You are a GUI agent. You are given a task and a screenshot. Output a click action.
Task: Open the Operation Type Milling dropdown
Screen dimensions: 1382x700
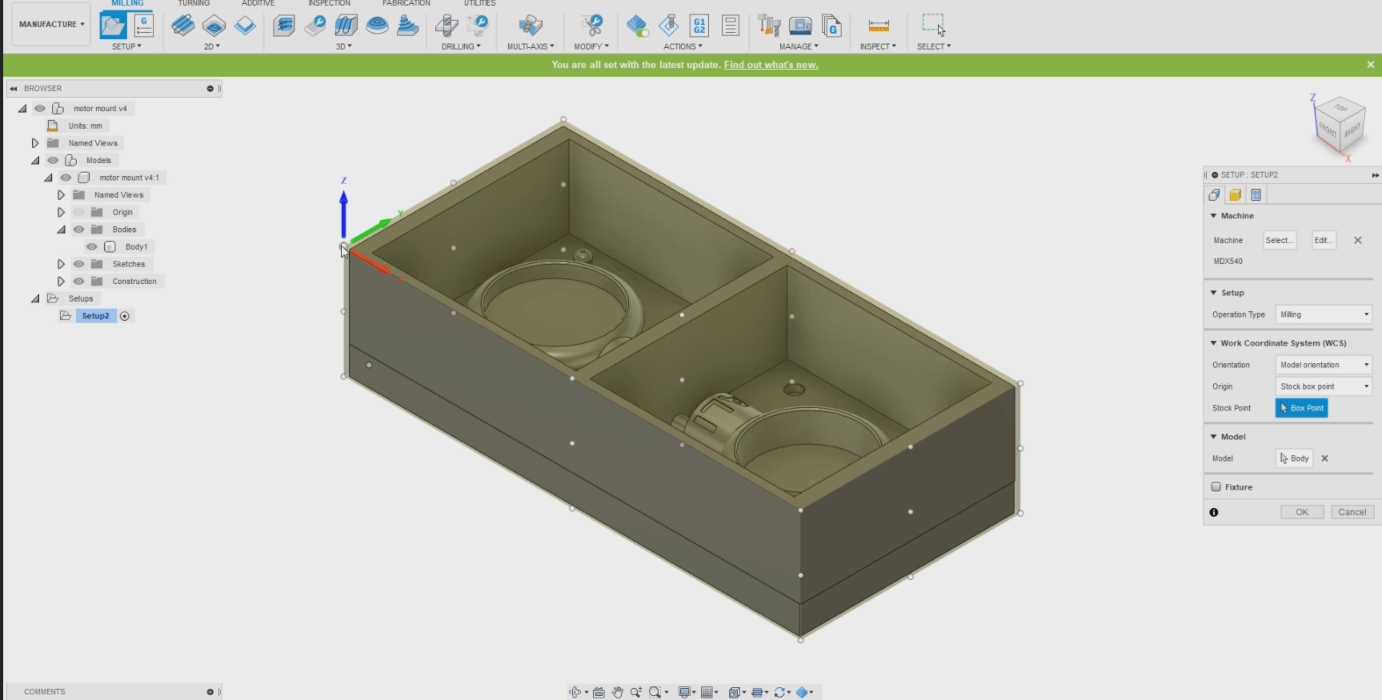[x=1323, y=314]
